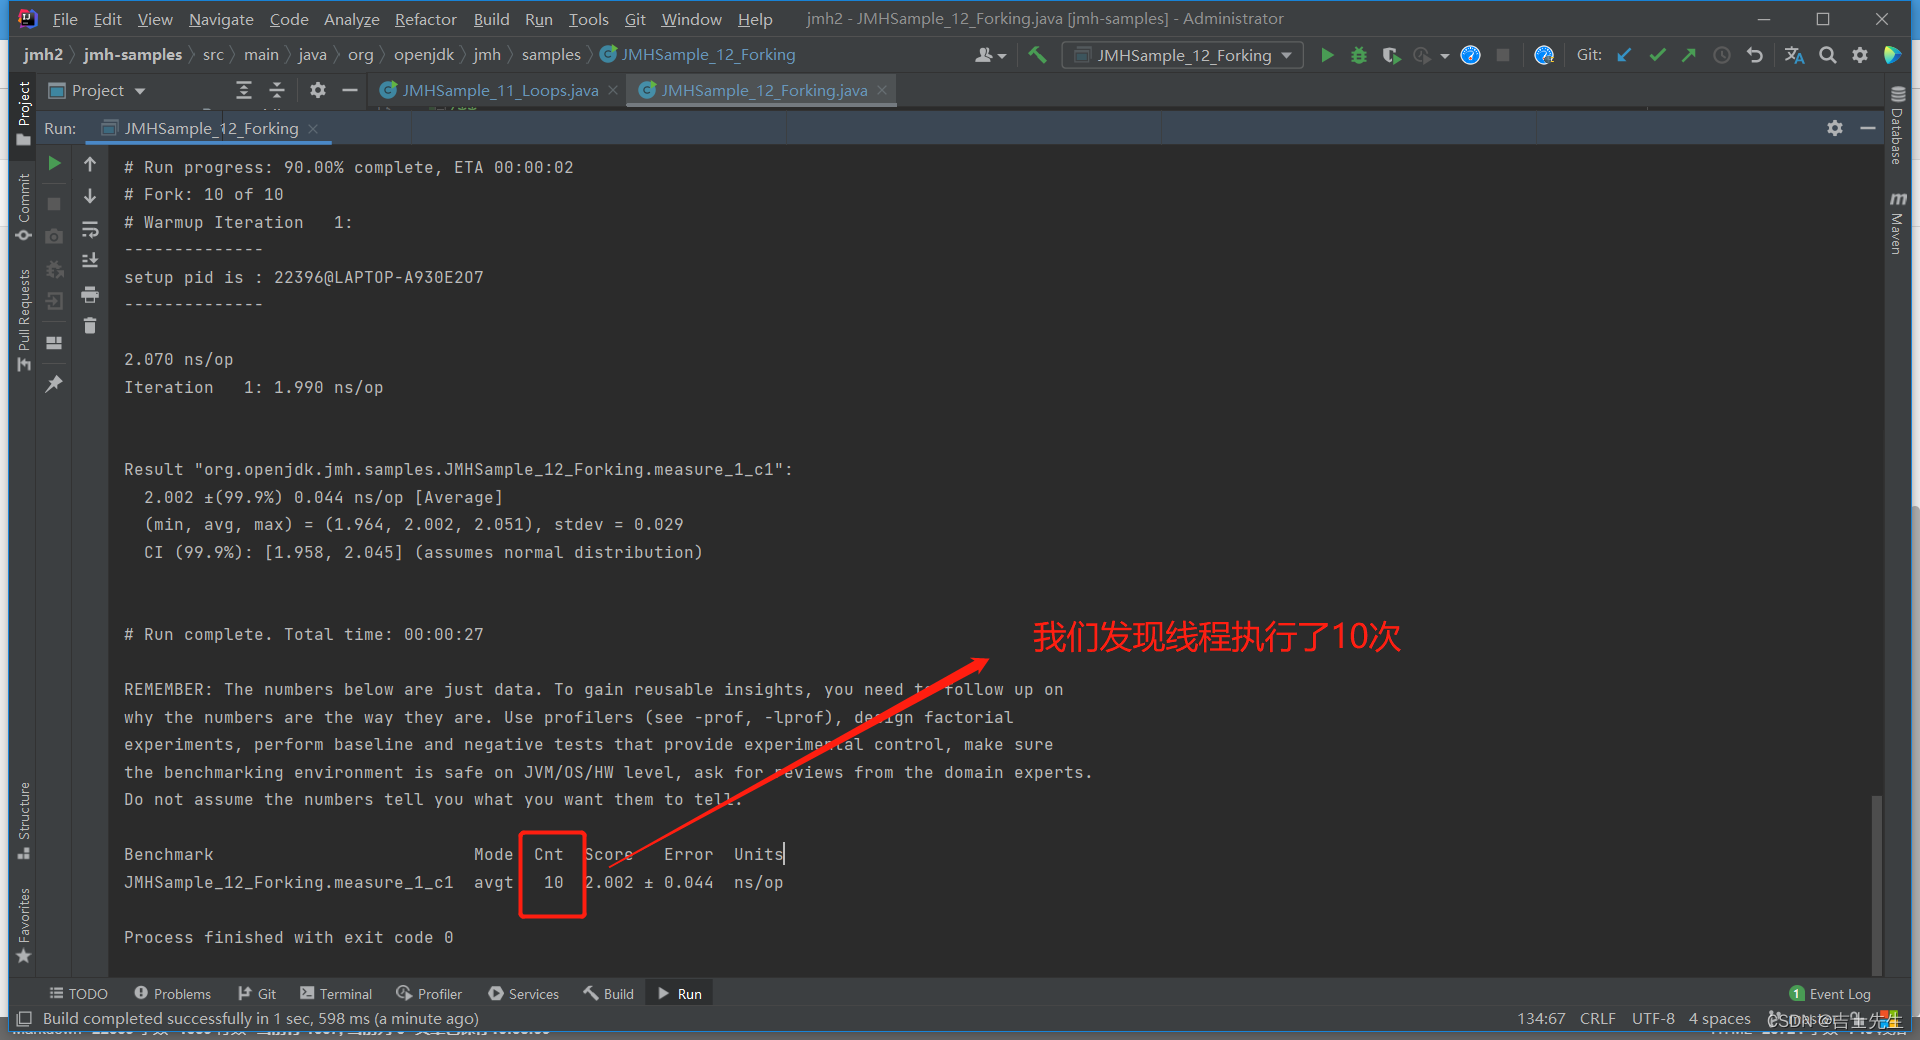
Task: Open the user account dropdown in toolbar
Action: tap(990, 55)
